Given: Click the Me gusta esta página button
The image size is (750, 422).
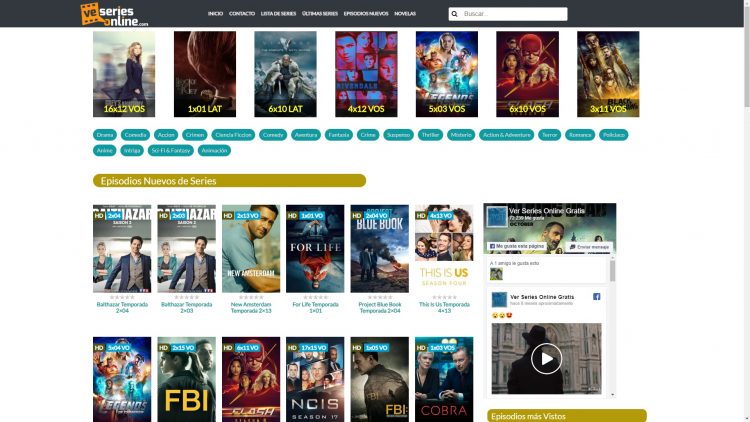Looking at the screenshot, I should click(517, 246).
